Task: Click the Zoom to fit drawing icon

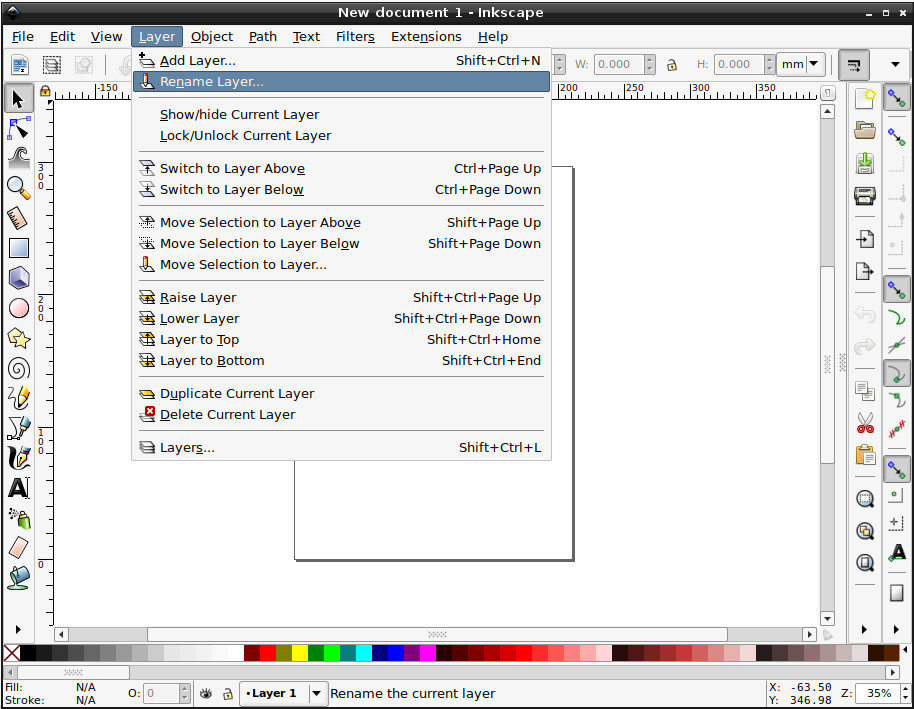Action: pos(865,531)
